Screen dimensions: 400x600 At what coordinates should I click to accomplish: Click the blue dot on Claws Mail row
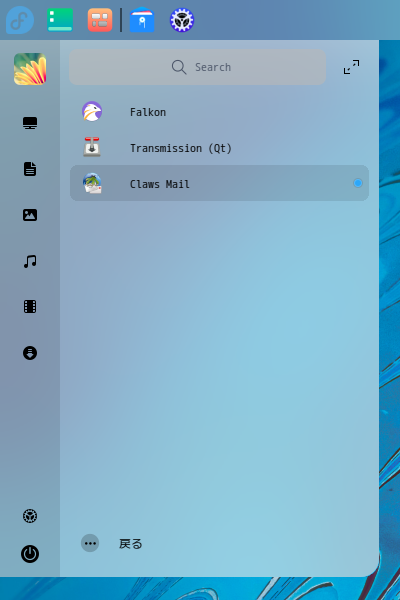pyautogui.click(x=358, y=183)
